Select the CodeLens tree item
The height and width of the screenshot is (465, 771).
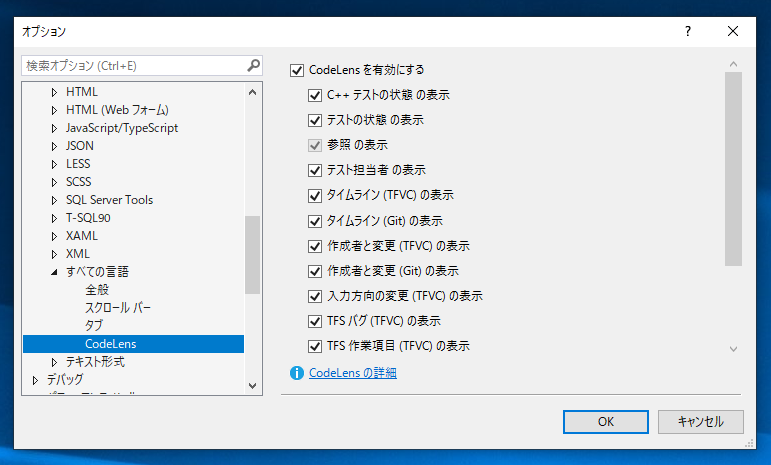click(133, 344)
